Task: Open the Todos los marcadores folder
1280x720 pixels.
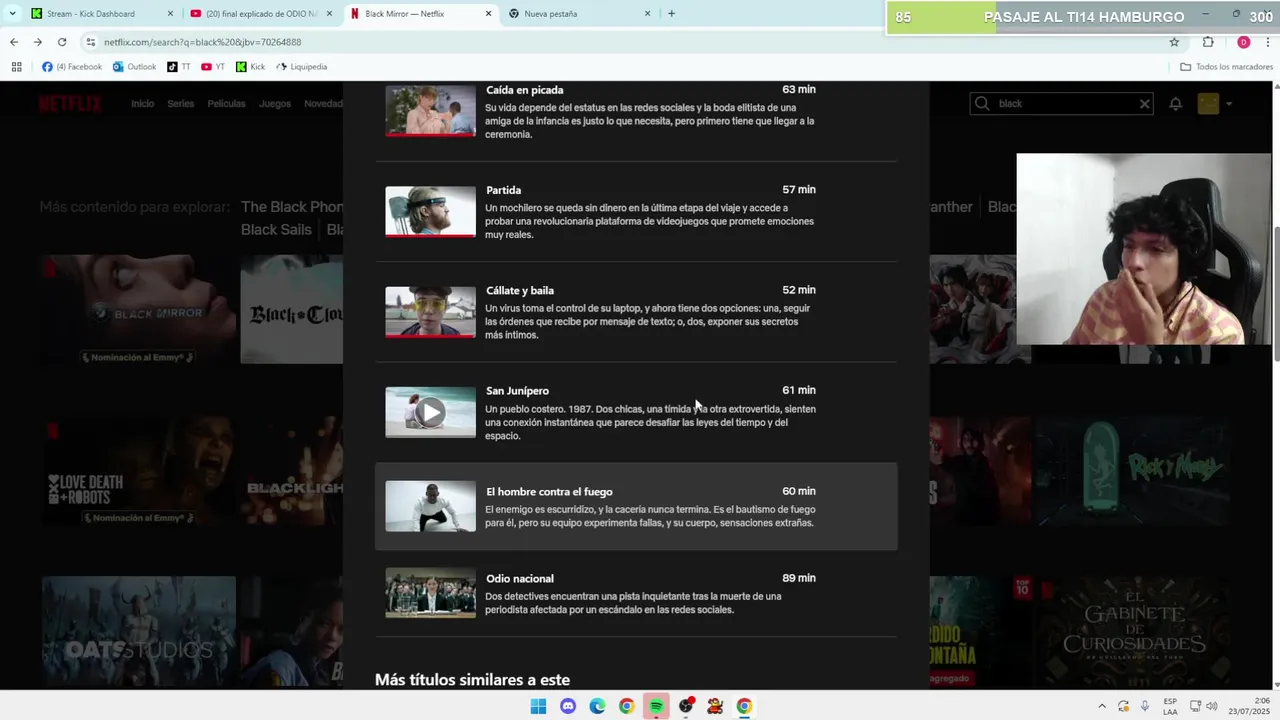Action: click(x=1227, y=67)
